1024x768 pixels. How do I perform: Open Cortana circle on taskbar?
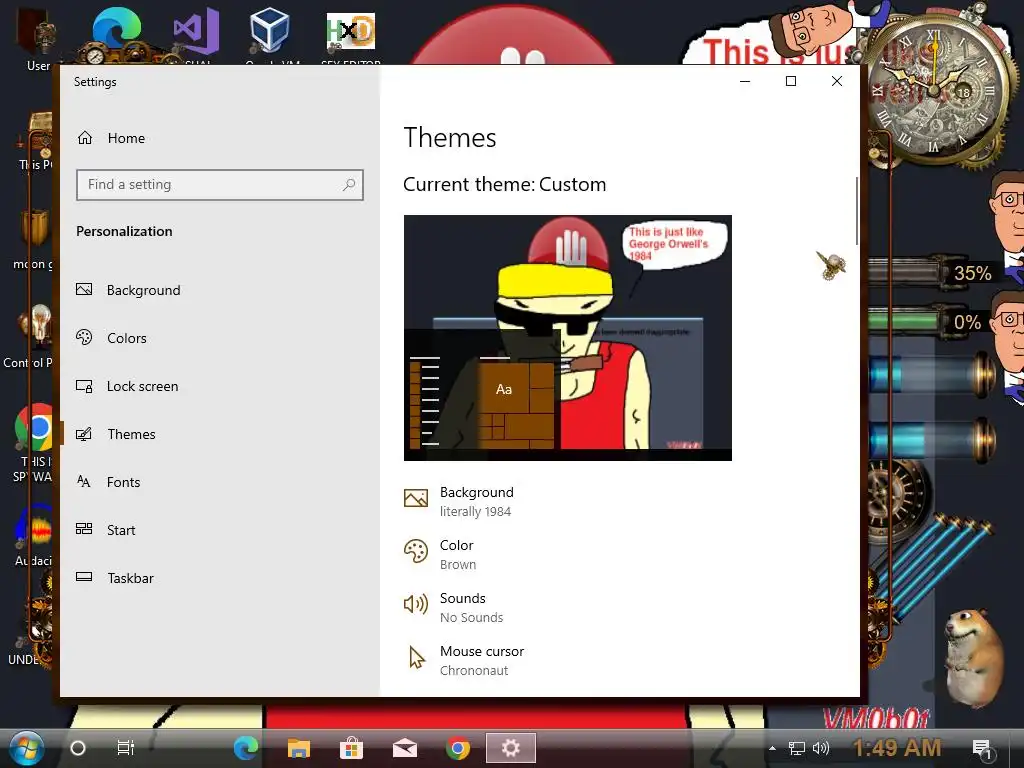pos(78,748)
